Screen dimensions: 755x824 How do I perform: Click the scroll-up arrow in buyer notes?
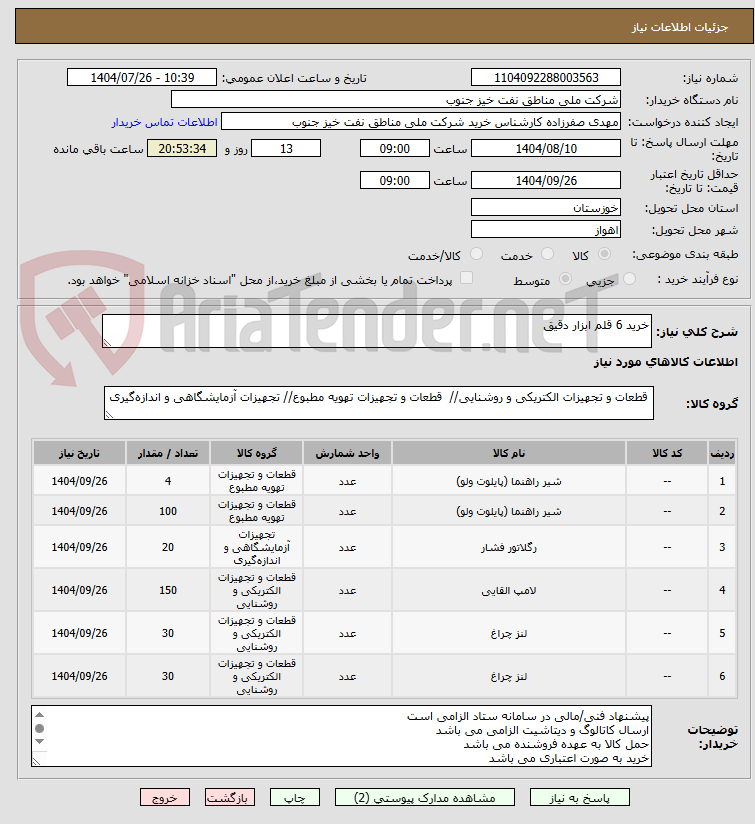tap(39, 715)
